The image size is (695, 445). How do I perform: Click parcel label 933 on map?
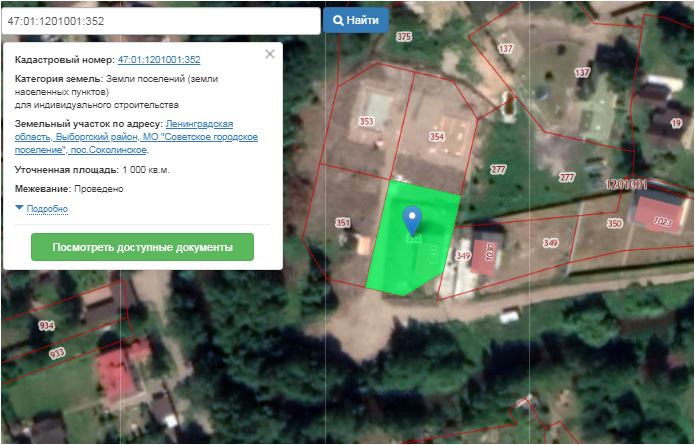click(x=57, y=353)
